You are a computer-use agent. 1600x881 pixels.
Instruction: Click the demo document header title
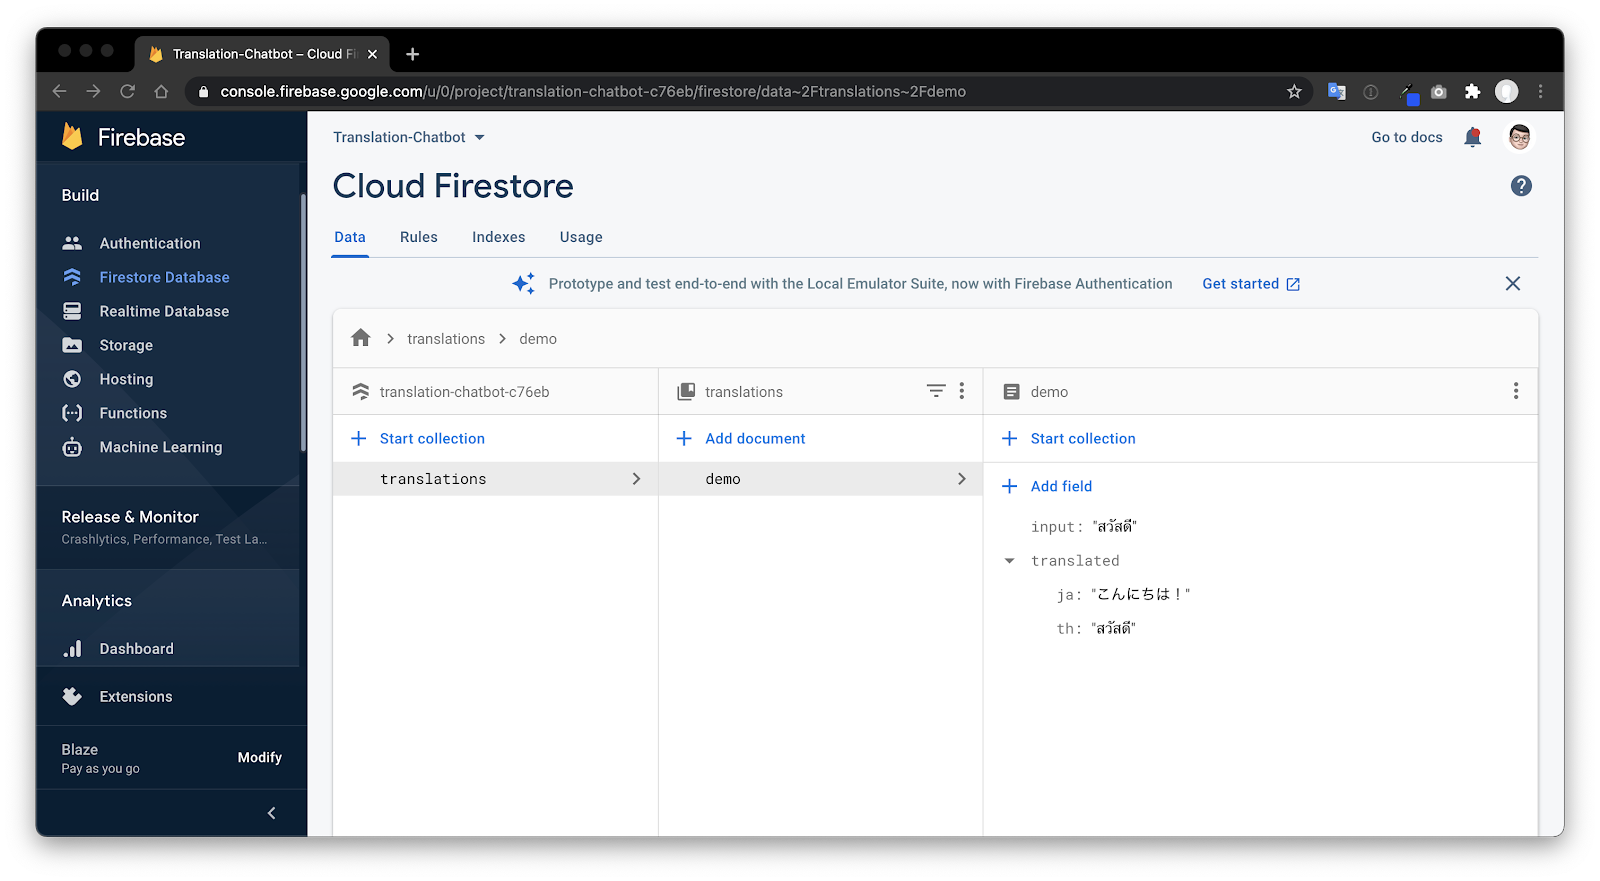[1049, 392]
